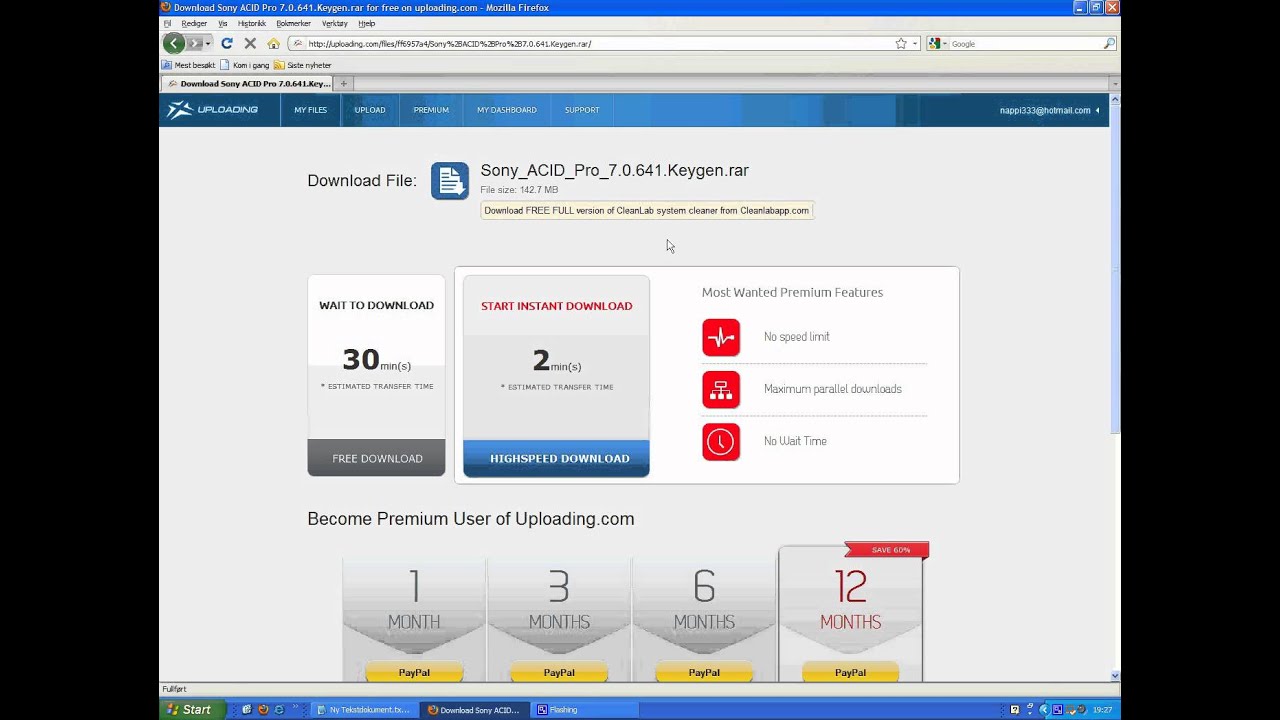
Task: Click the HIGHSPEED DOWNLOAD button
Action: (x=556, y=458)
